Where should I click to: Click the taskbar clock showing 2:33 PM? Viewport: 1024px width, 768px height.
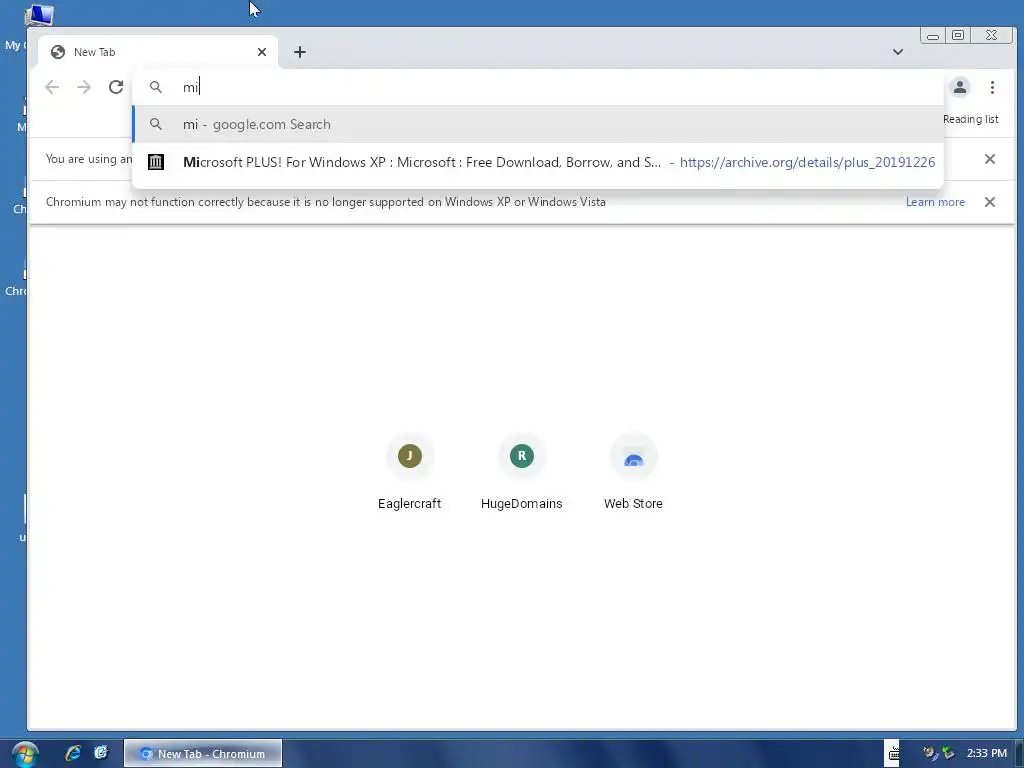pos(986,753)
